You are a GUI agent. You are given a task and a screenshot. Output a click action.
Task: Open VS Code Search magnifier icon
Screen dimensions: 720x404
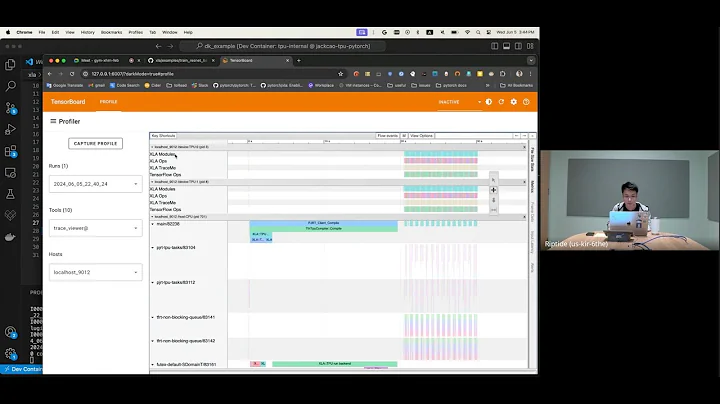[x=10, y=86]
